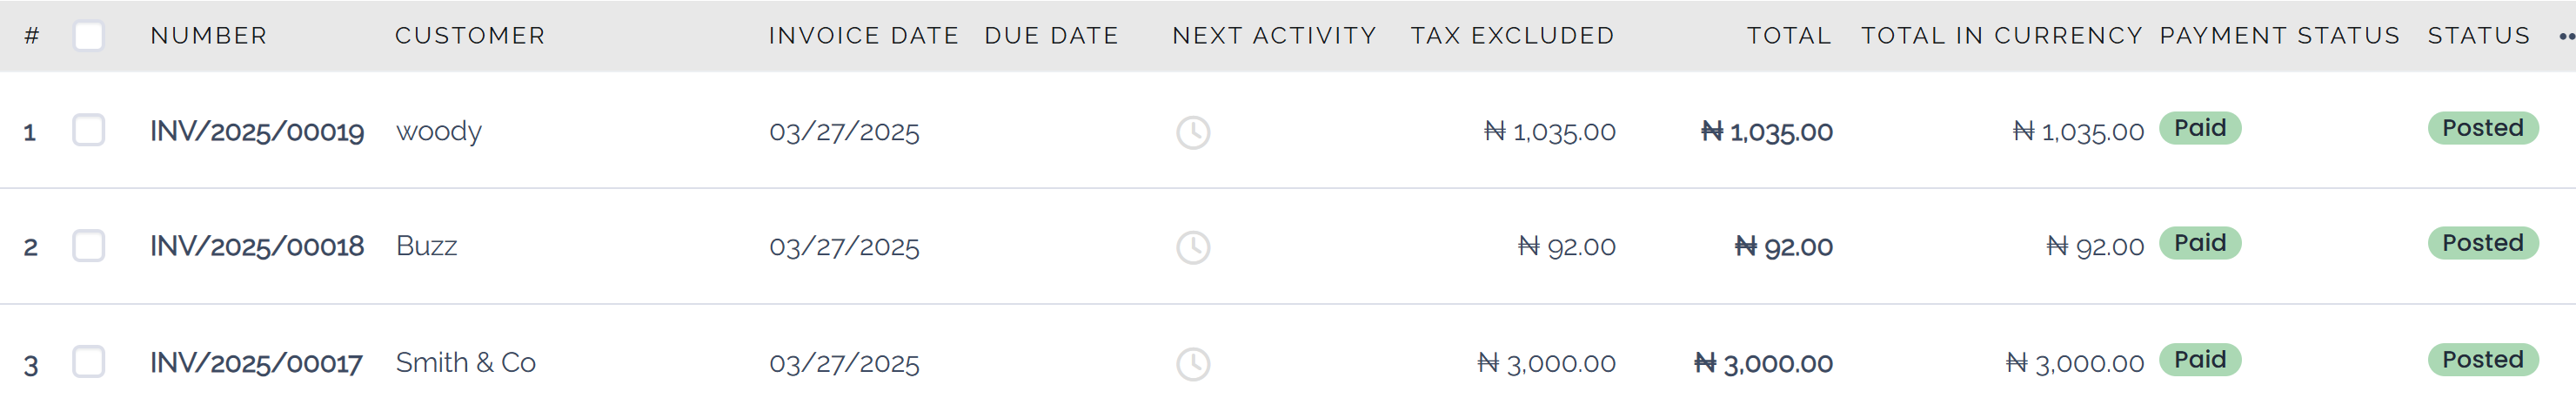Viewport: 2576px width, 405px height.
Task: Click the Paid badge for woody's invoice
Action: [2199, 128]
